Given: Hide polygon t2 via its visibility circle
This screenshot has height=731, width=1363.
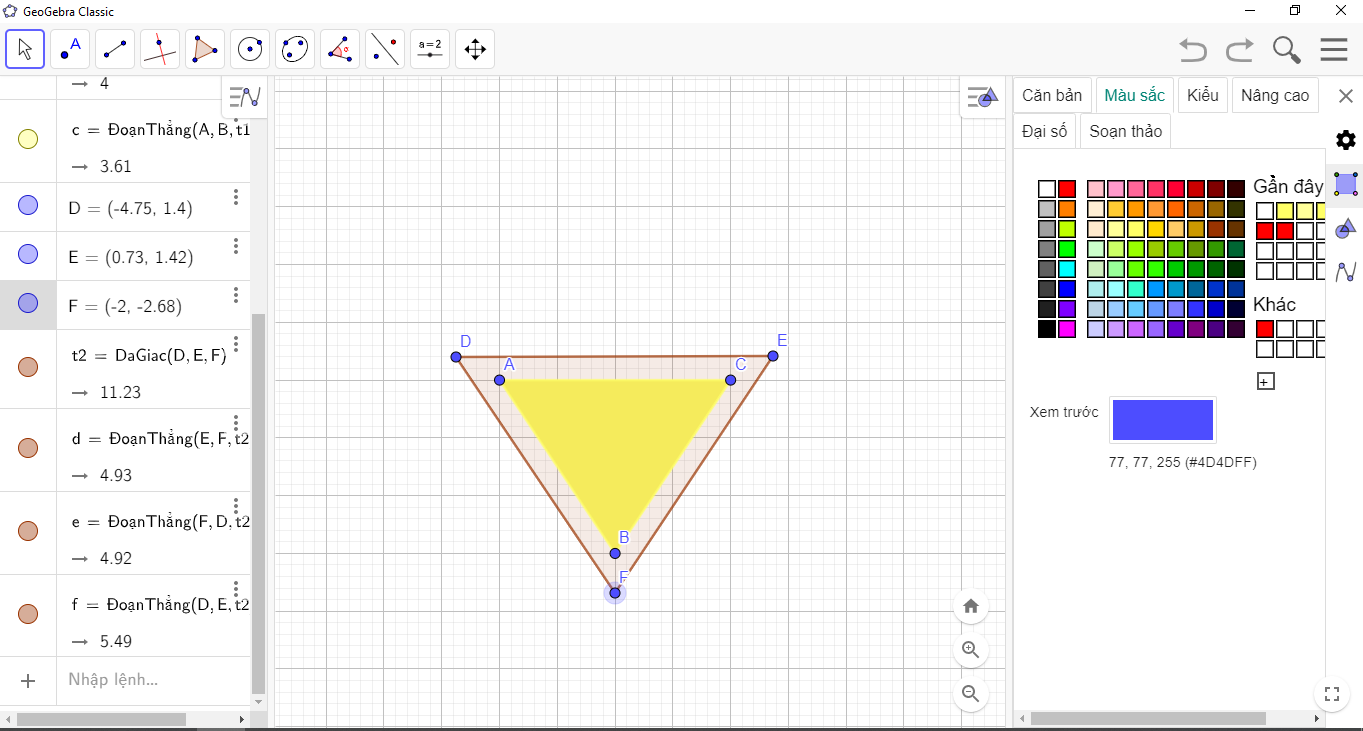Looking at the screenshot, I should point(28,367).
